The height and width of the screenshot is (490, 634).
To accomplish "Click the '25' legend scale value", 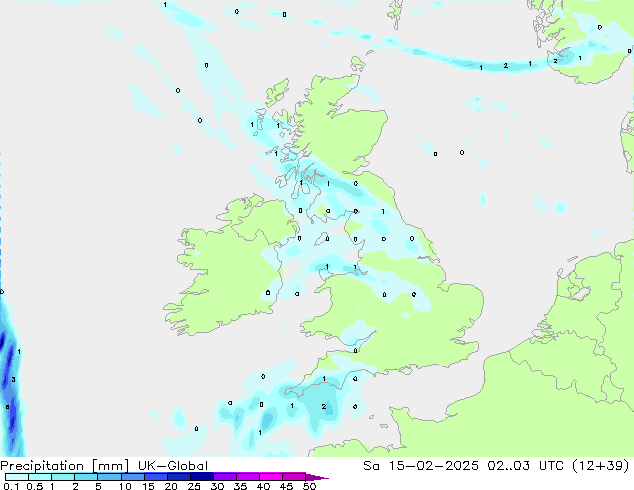I will pyautogui.click(x=194, y=486).
